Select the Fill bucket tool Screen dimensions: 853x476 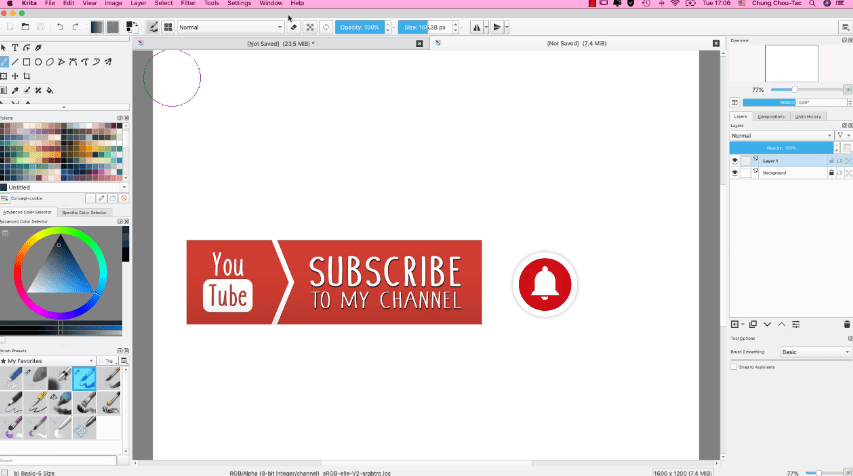coord(50,90)
